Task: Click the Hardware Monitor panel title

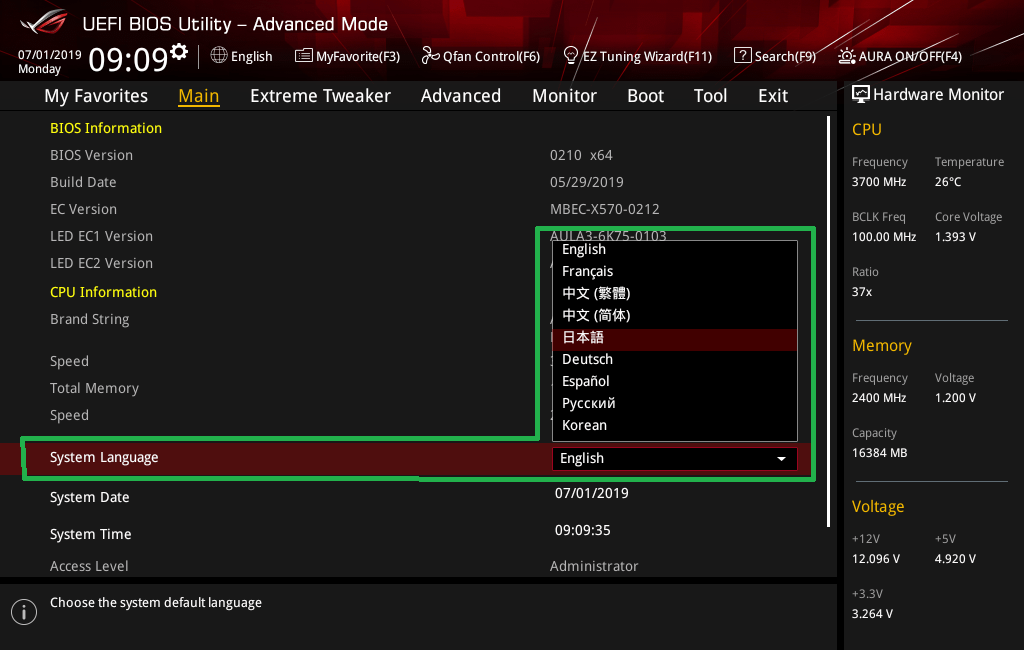Action: [938, 95]
